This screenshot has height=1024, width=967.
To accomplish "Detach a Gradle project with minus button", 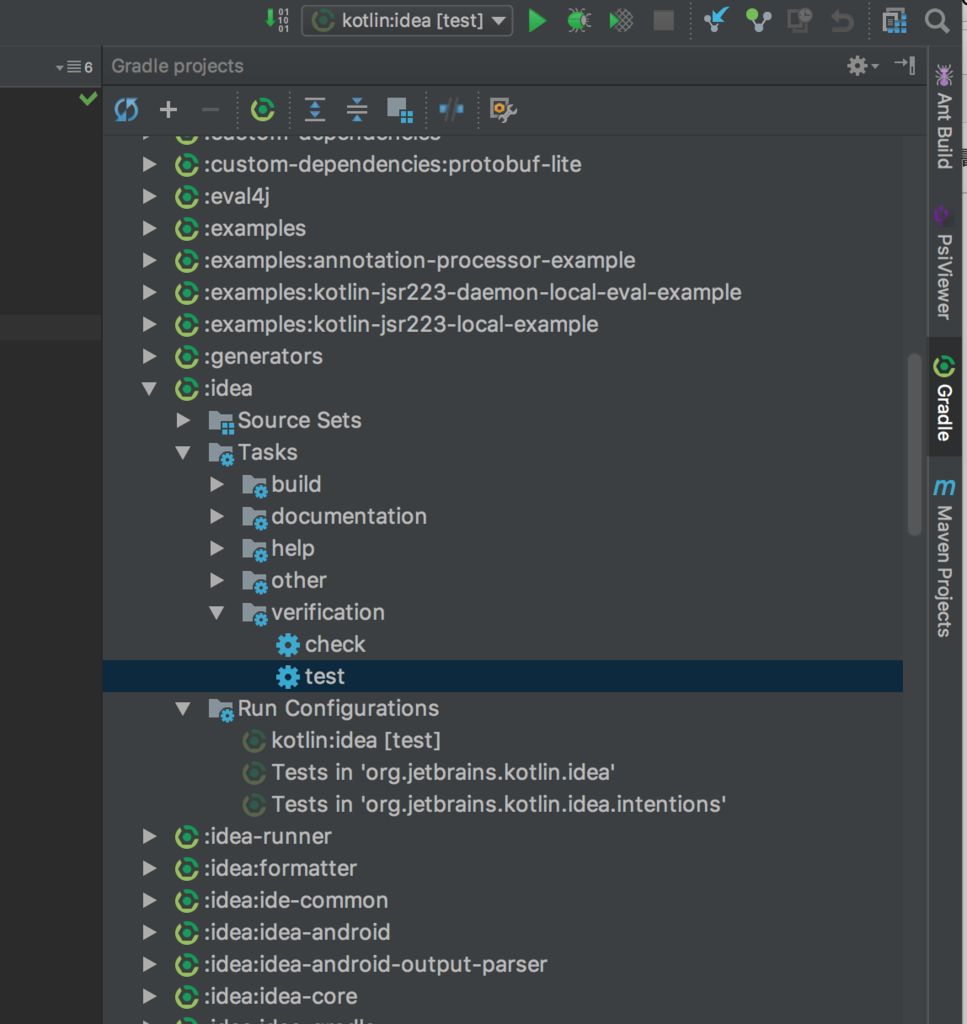I will [210, 110].
